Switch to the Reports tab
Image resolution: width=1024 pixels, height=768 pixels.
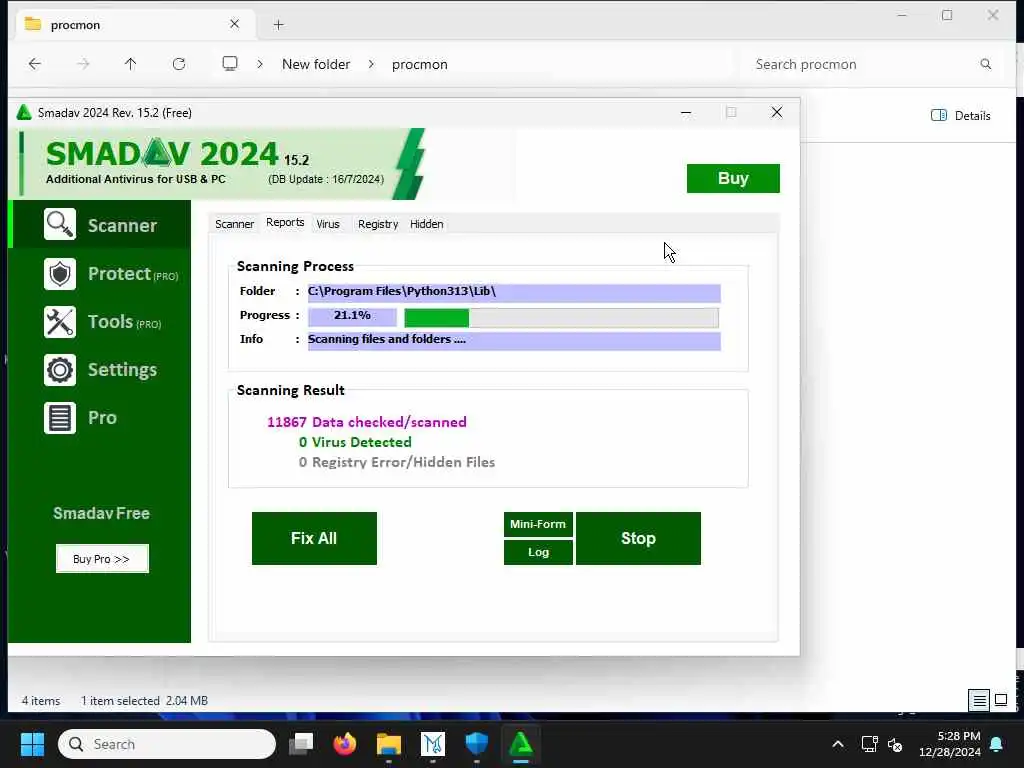285,223
